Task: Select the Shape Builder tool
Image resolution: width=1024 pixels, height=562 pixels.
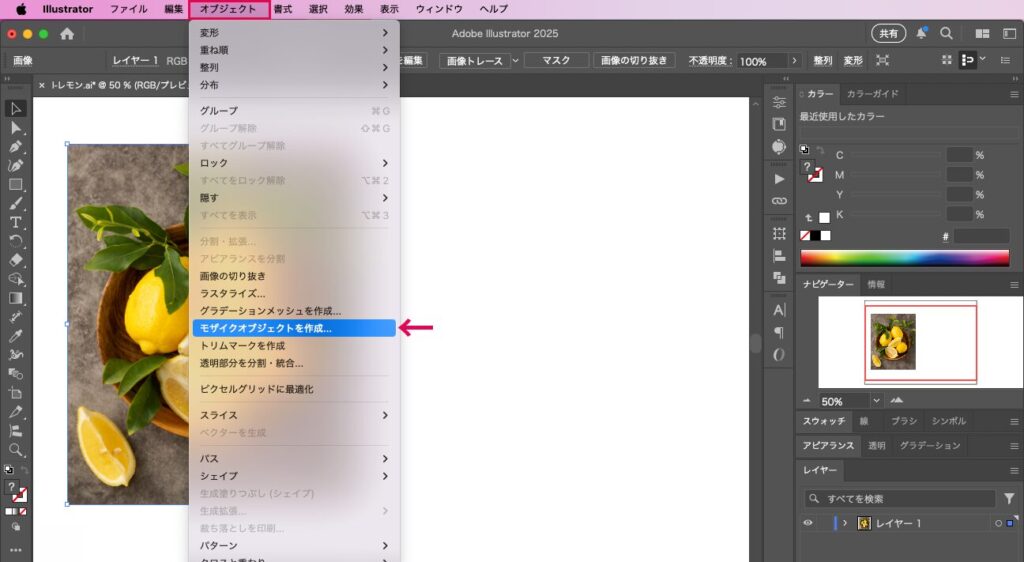Action: (16, 279)
